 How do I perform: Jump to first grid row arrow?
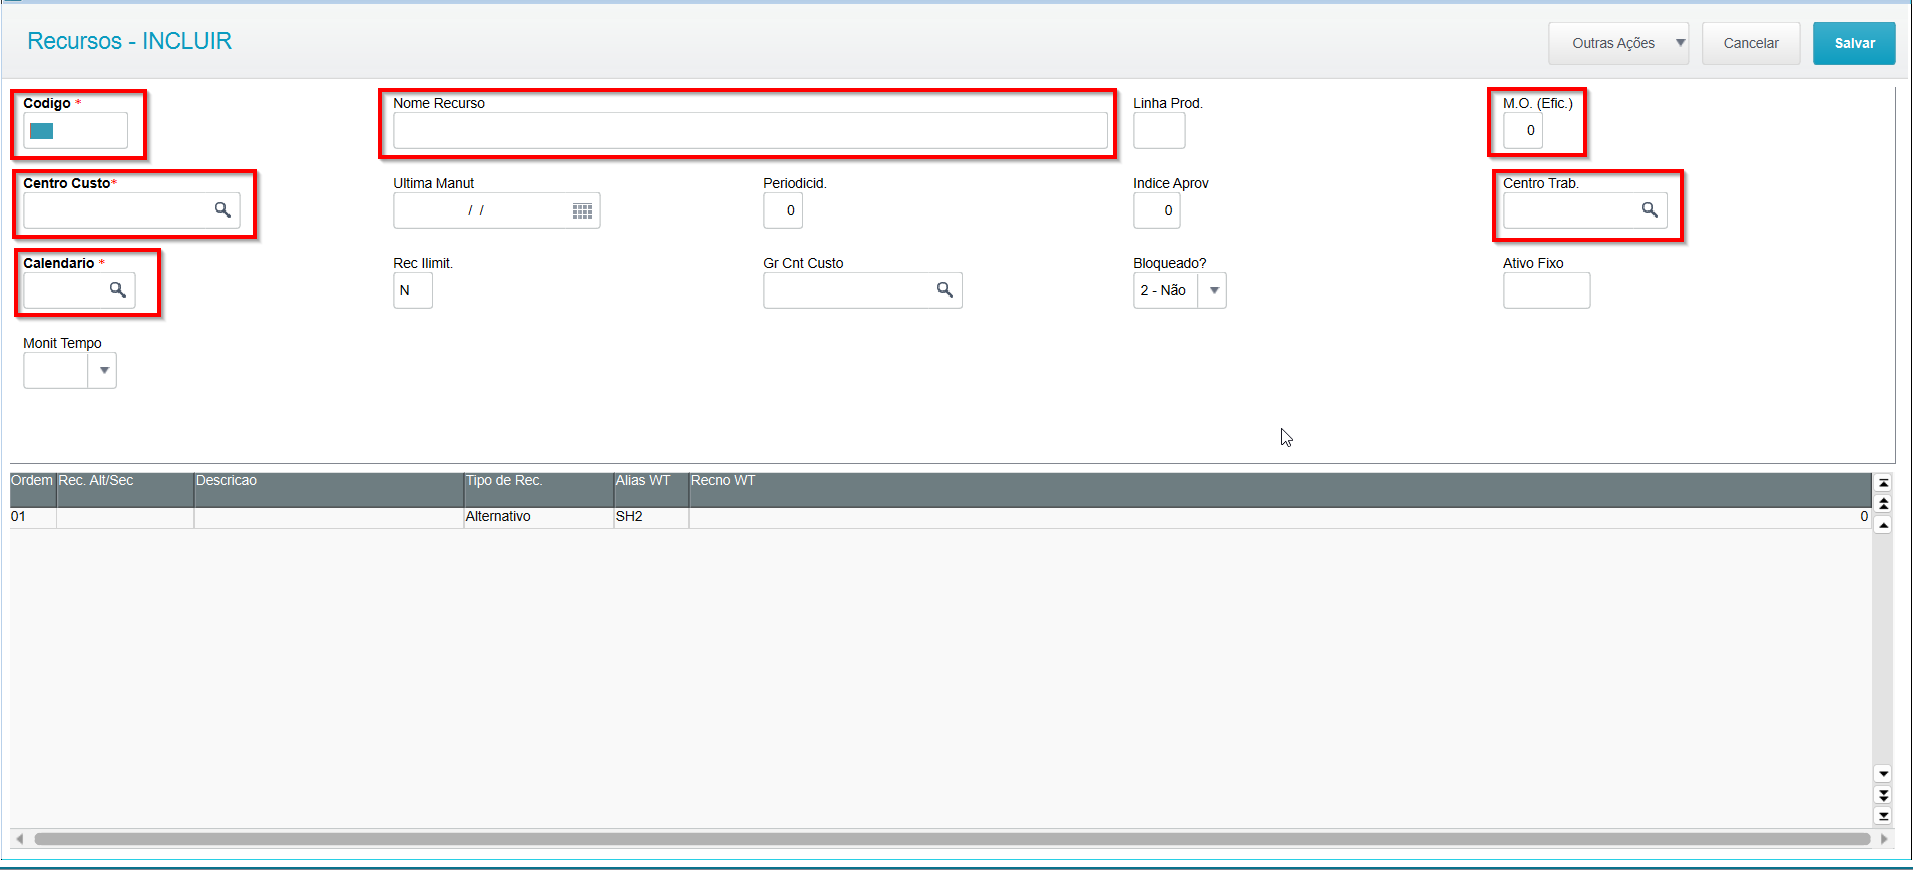tap(1883, 483)
